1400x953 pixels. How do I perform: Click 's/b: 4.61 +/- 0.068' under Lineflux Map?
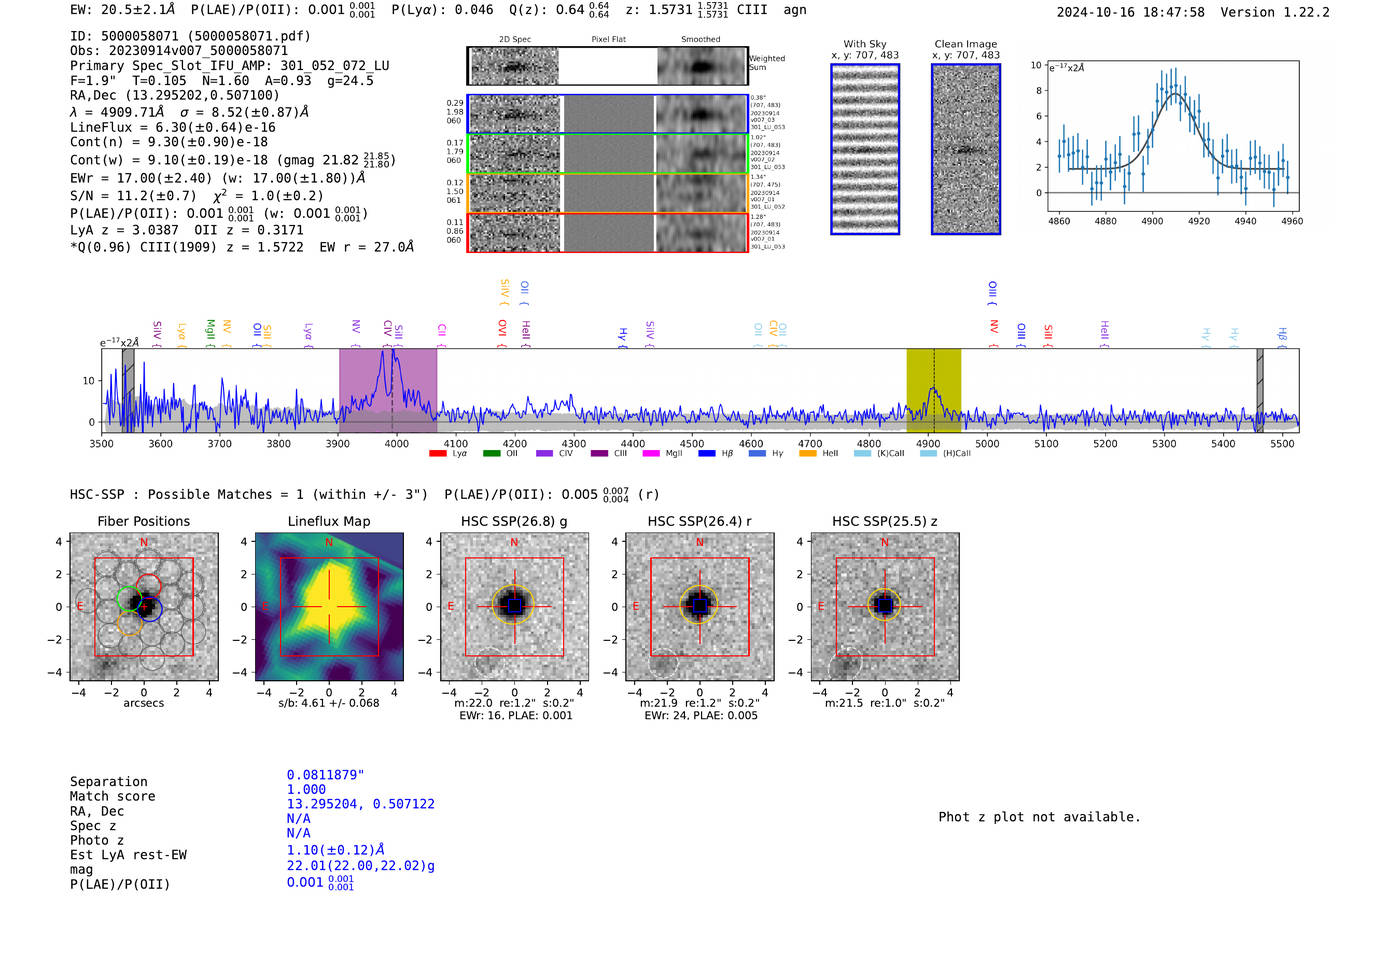(x=329, y=703)
